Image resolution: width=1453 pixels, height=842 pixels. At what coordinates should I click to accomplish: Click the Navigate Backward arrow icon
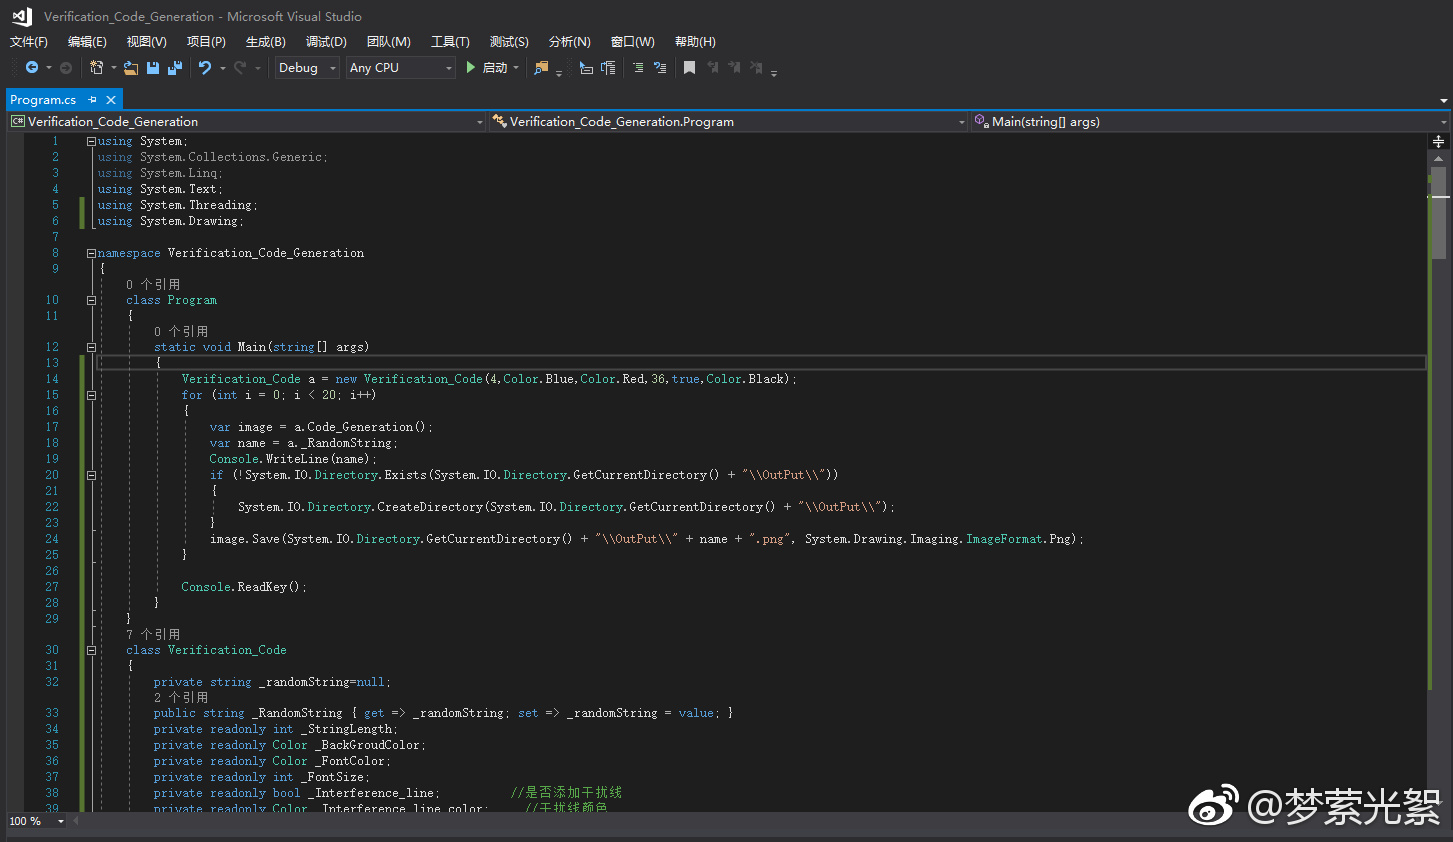[32, 68]
